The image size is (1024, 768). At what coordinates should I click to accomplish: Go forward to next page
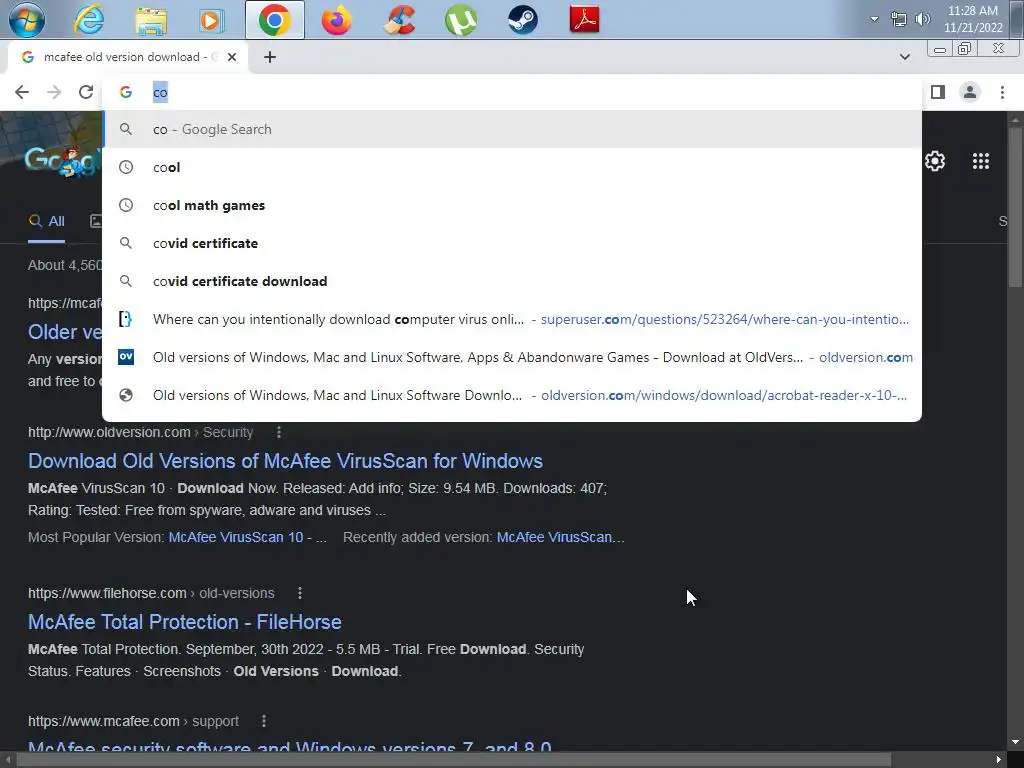click(x=54, y=92)
